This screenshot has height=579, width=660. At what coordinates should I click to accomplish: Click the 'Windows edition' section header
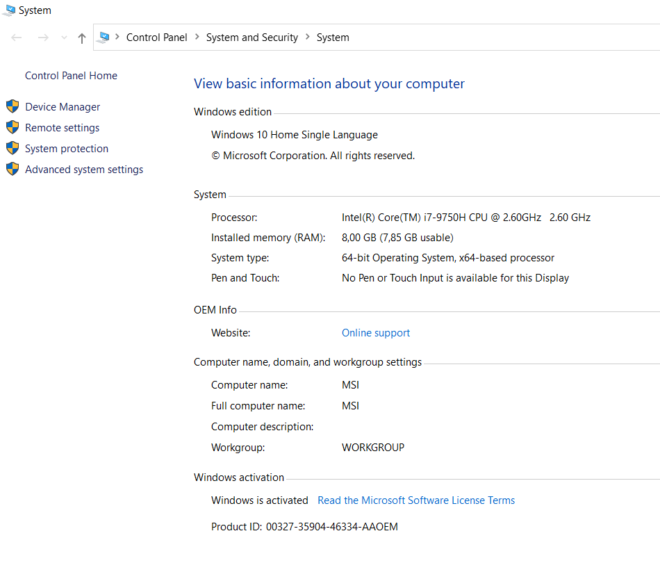click(x=232, y=112)
